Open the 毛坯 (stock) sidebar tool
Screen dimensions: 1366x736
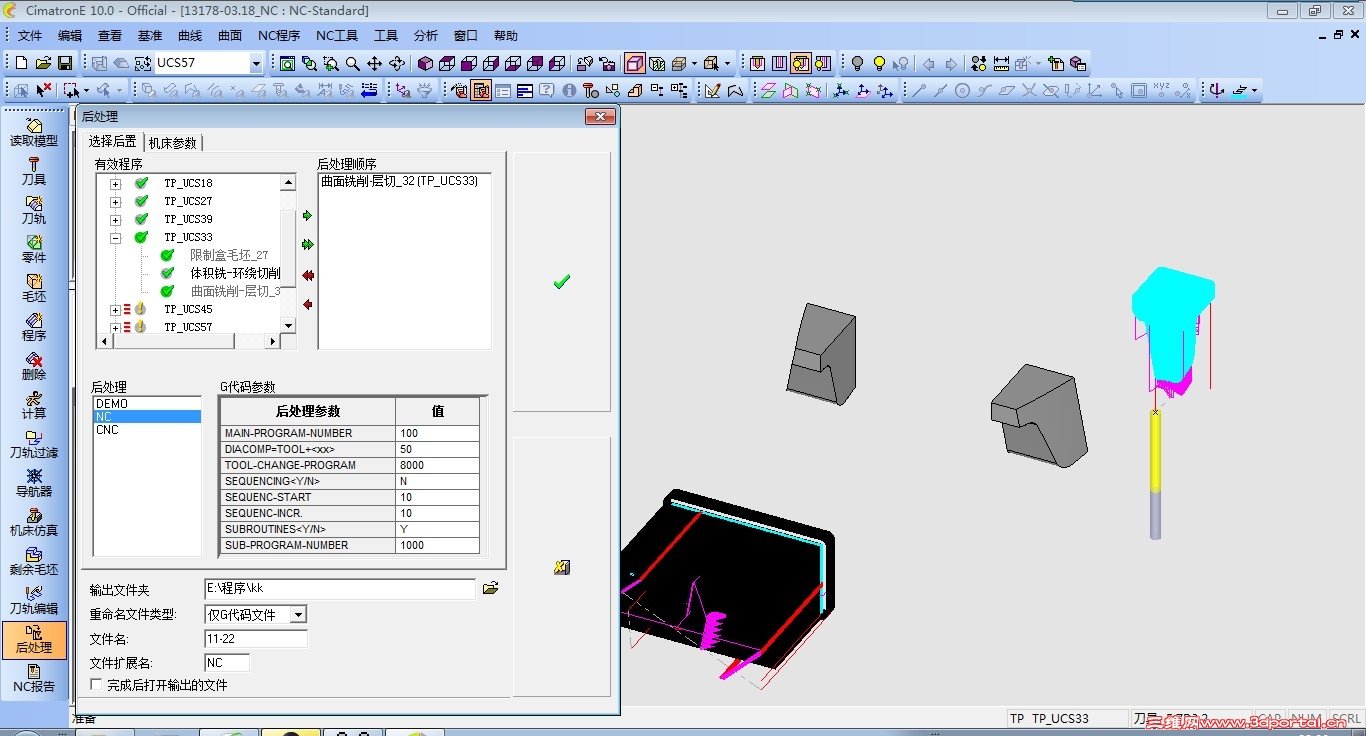[34, 288]
